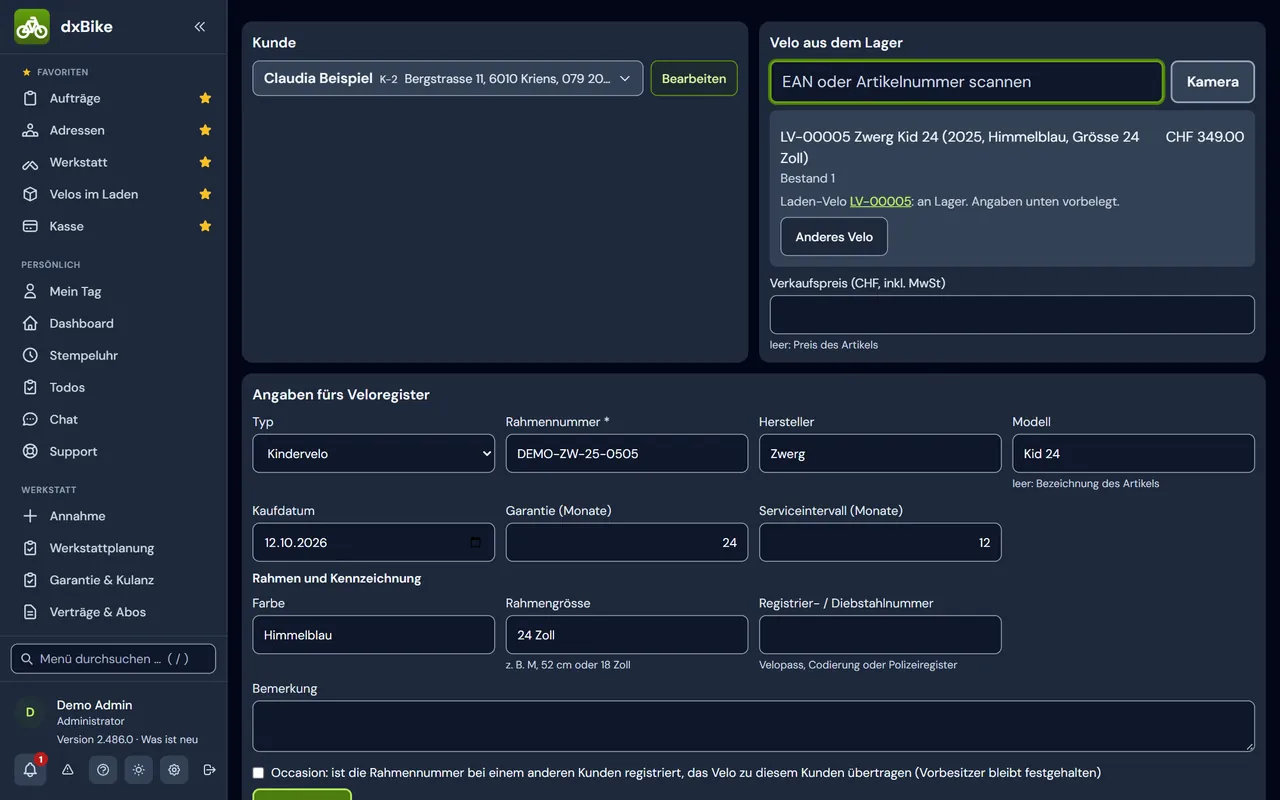Enable the Occasion transfer checkbox
The width and height of the screenshot is (1280, 800).
(x=259, y=773)
